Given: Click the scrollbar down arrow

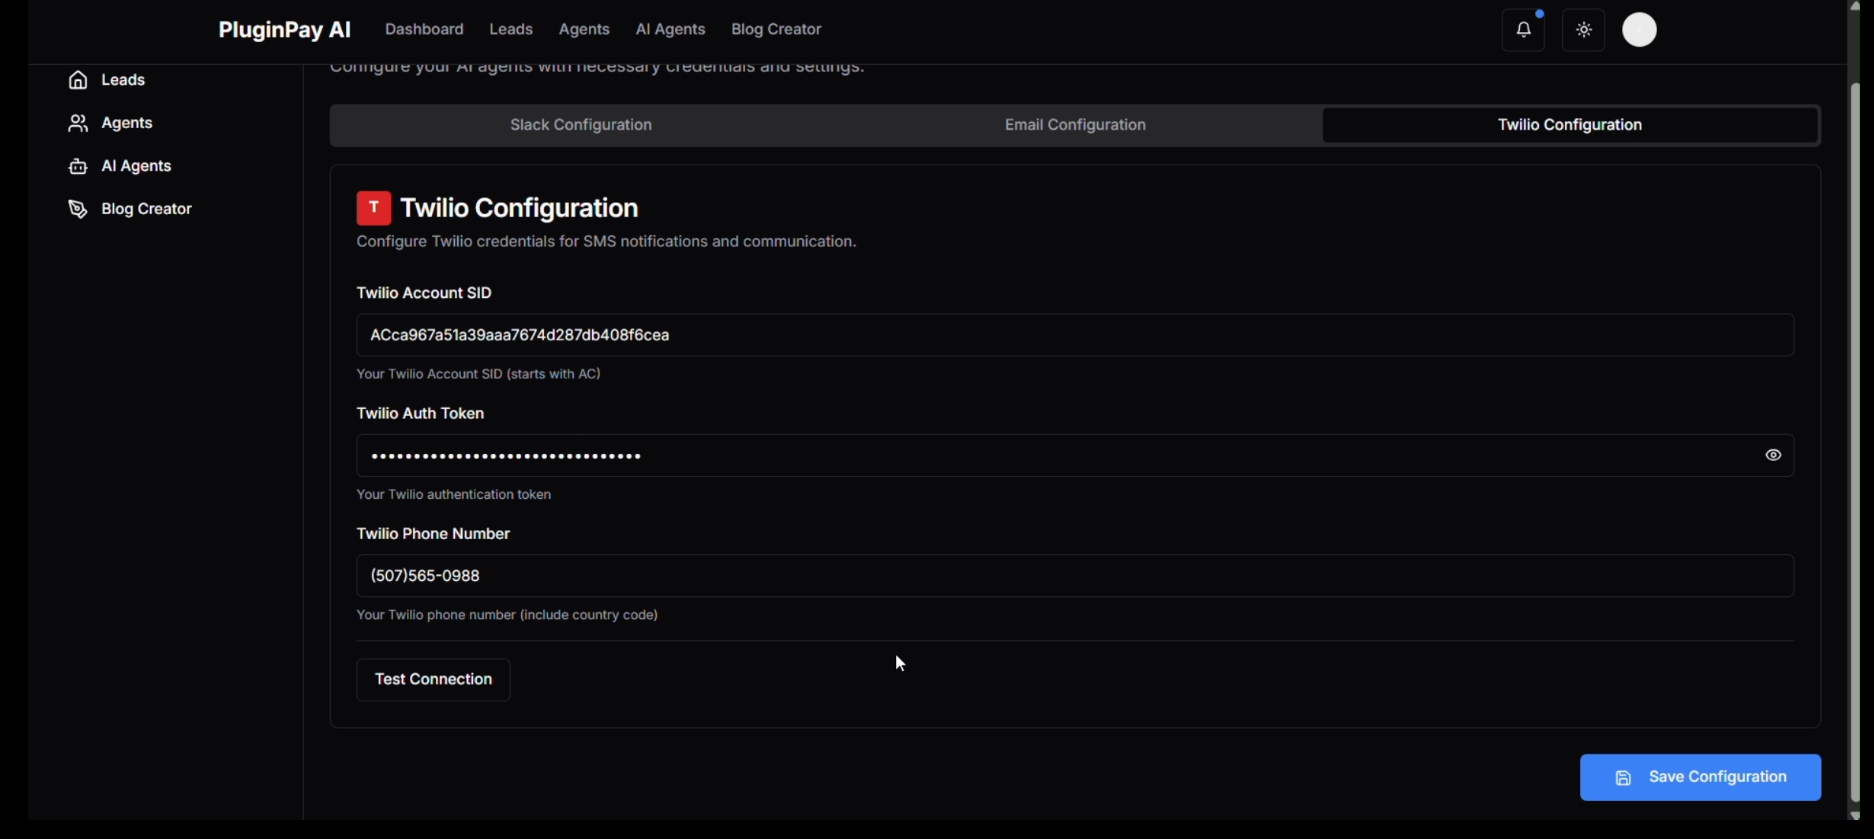Looking at the screenshot, I should click(x=1855, y=814).
